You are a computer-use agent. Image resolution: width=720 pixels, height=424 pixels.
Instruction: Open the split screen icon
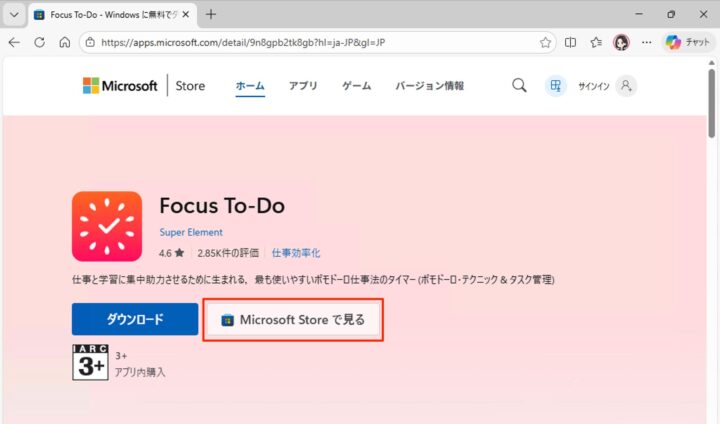[x=571, y=43]
